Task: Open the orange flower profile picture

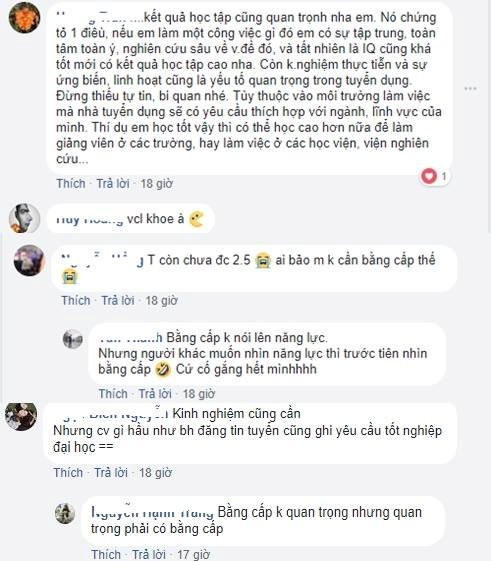Action: point(24,17)
